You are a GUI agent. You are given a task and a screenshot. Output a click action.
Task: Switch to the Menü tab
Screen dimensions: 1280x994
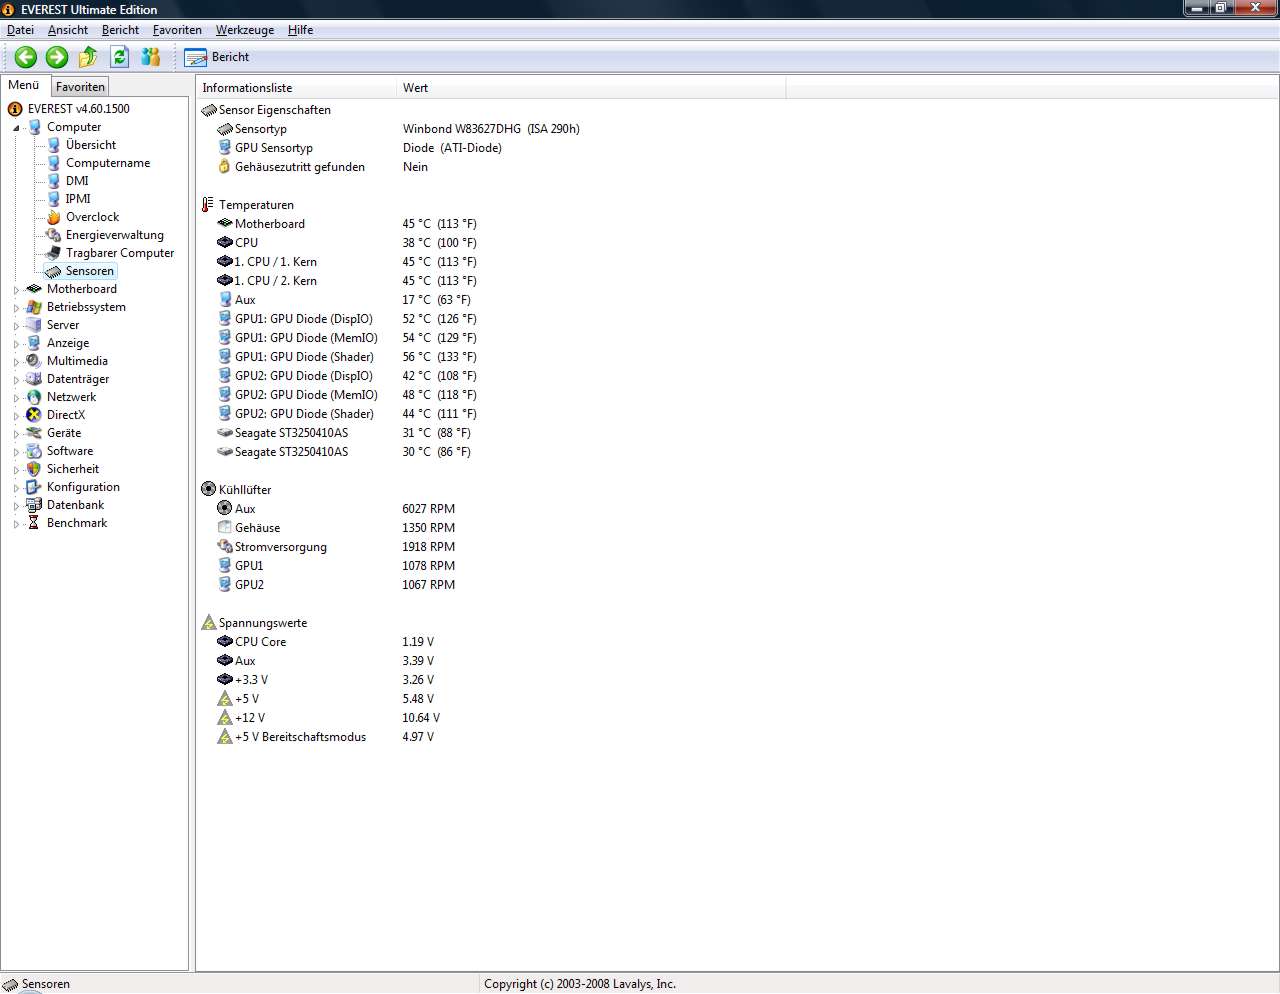point(24,85)
